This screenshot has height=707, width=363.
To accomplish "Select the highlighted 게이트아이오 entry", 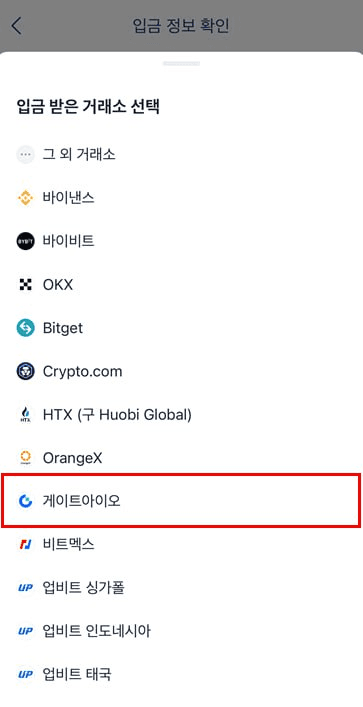I will (x=181, y=500).
